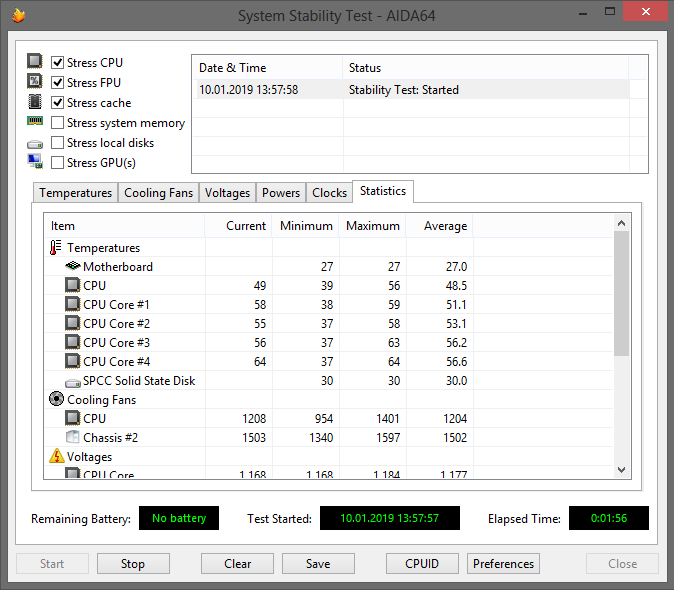674x590 pixels.
Task: Click the FPU percent icon beside Stress FPU
Action: pyautogui.click(x=35, y=81)
